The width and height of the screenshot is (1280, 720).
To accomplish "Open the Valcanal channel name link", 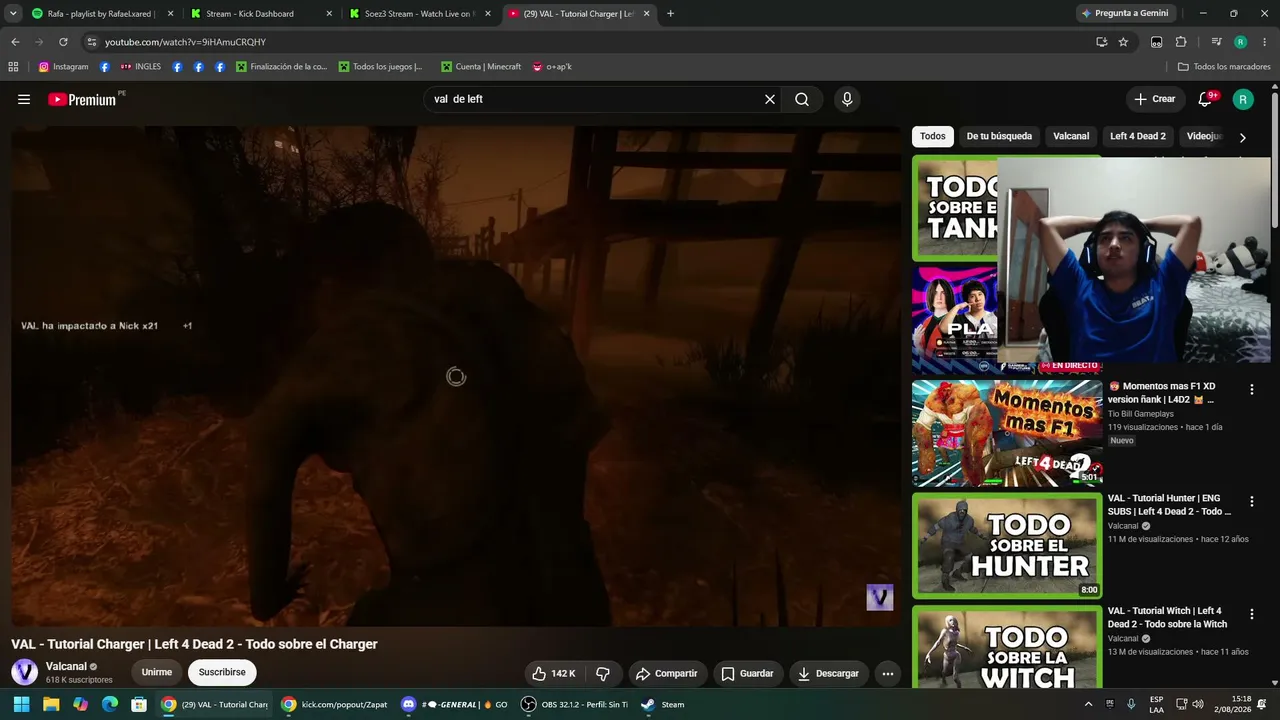I will click(x=66, y=666).
